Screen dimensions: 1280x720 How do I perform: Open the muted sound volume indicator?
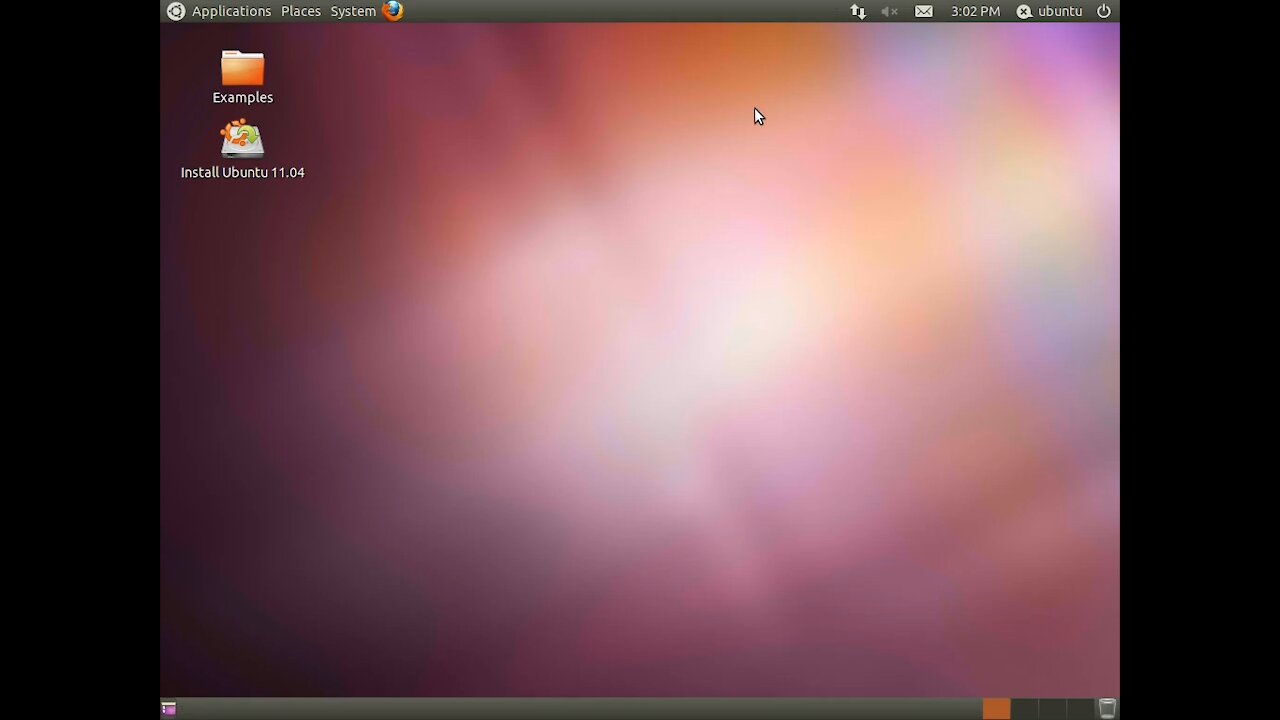click(x=889, y=11)
